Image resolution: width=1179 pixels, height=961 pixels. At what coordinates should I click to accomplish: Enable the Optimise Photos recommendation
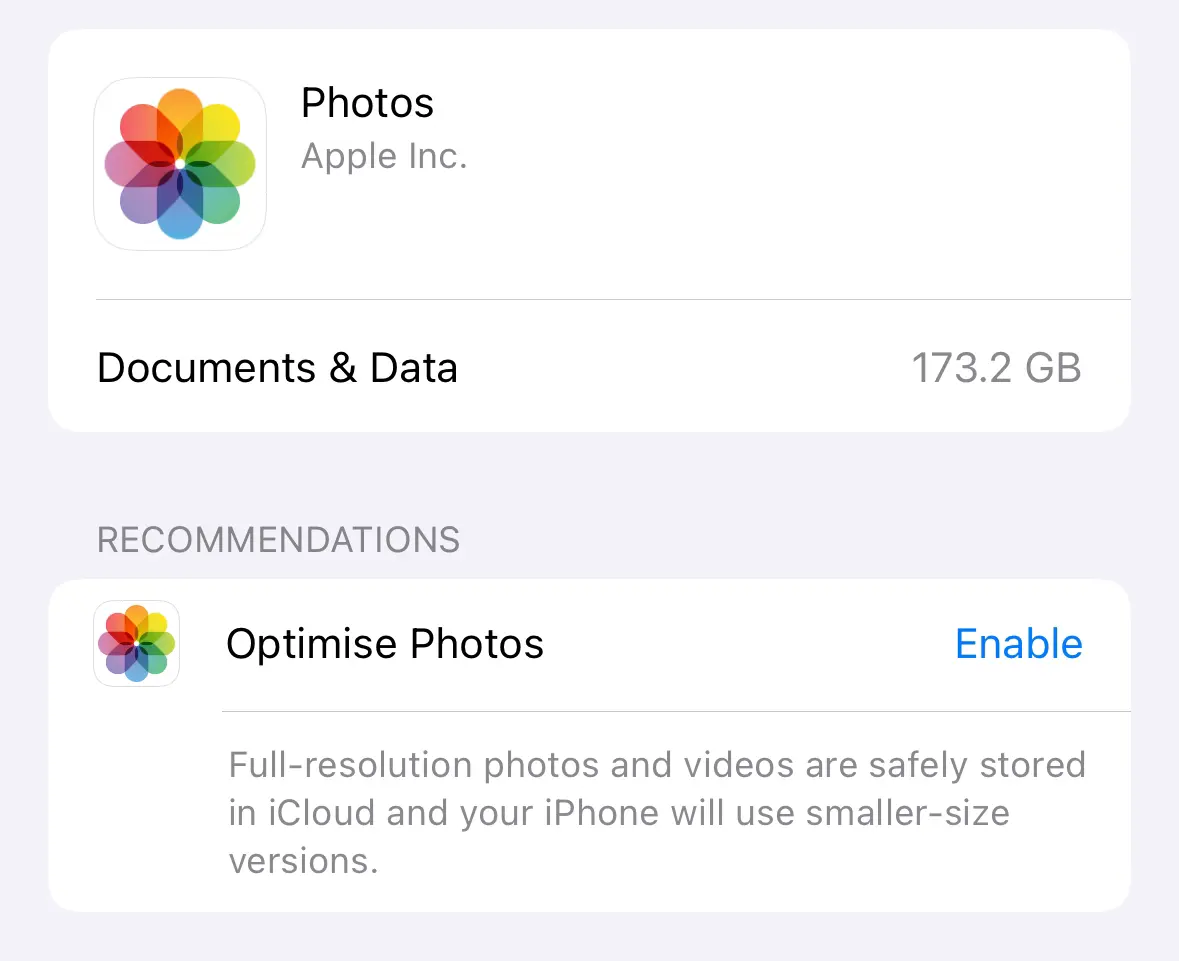click(1019, 644)
